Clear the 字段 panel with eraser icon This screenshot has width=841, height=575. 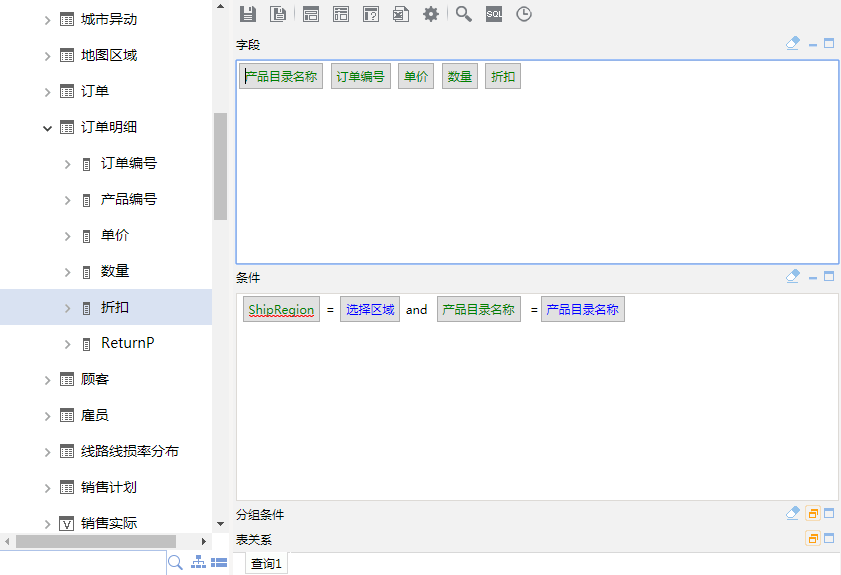point(793,43)
